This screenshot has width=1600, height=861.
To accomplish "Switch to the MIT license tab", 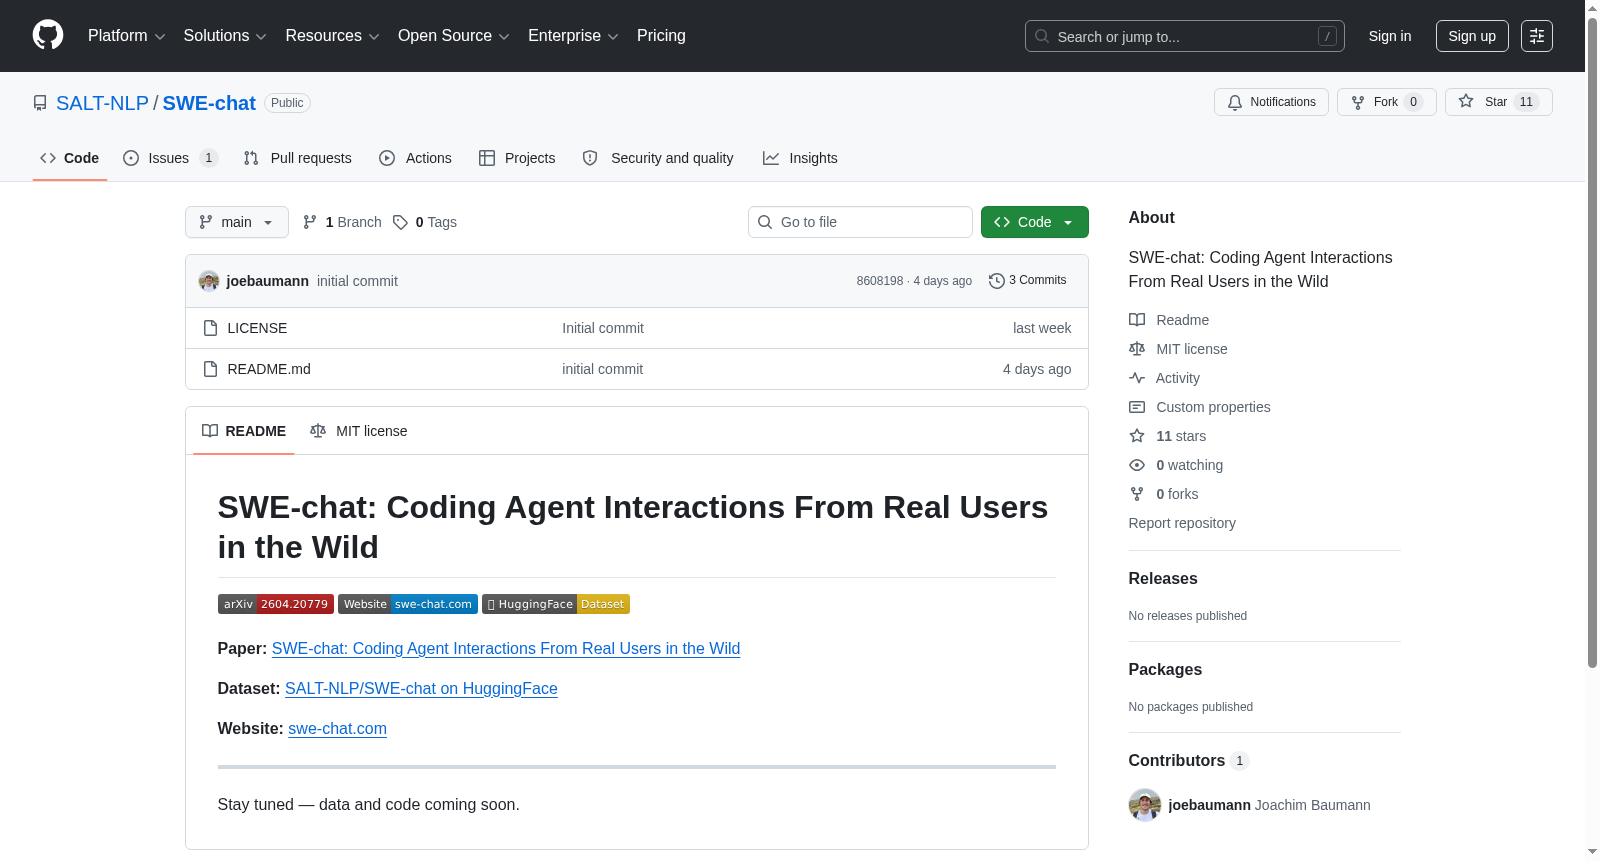I will pos(359,431).
